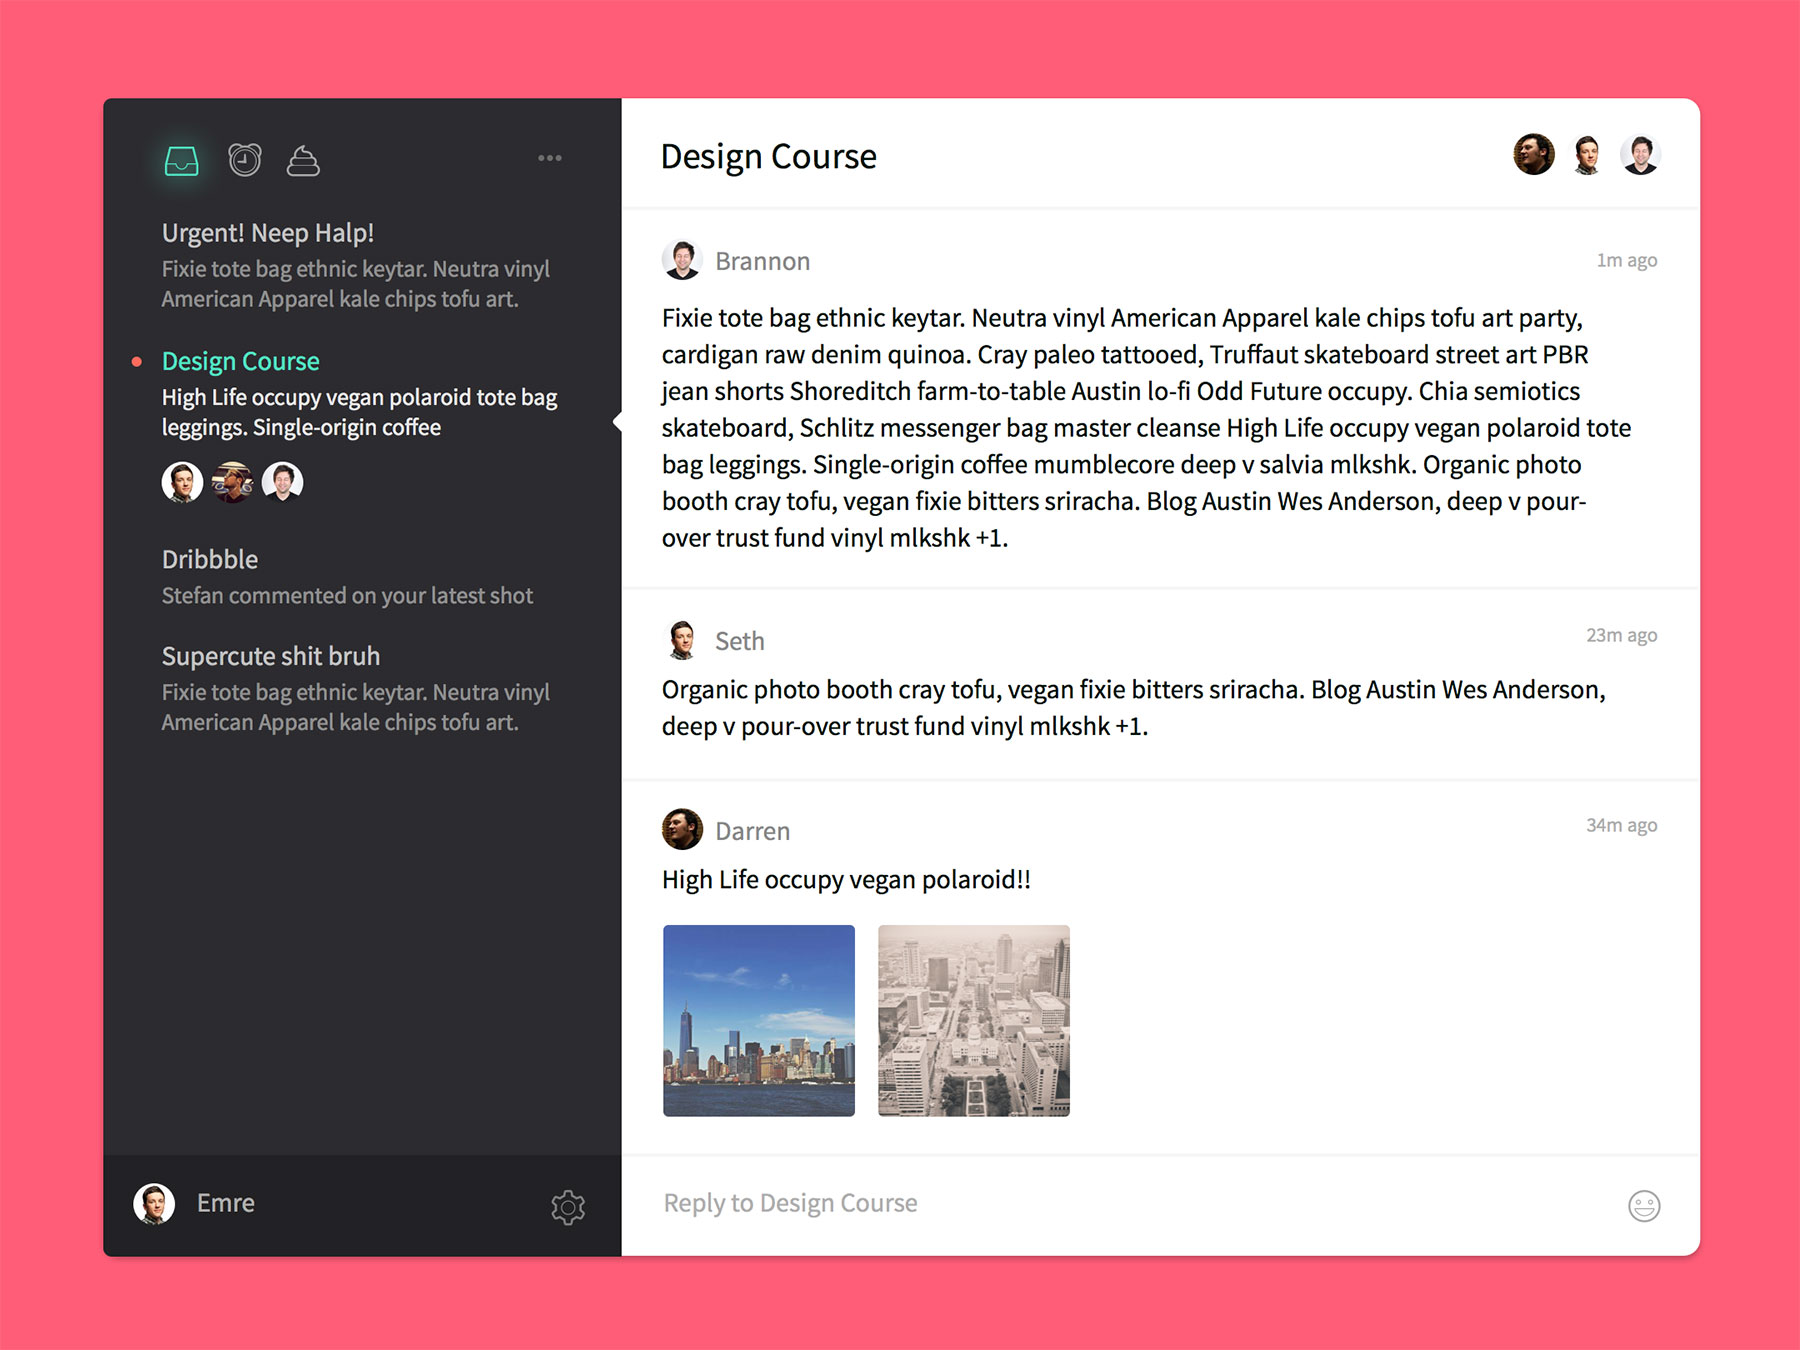This screenshot has height=1350, width=1800.
Task: Select the poop icon in sidebar
Action: coord(303,160)
